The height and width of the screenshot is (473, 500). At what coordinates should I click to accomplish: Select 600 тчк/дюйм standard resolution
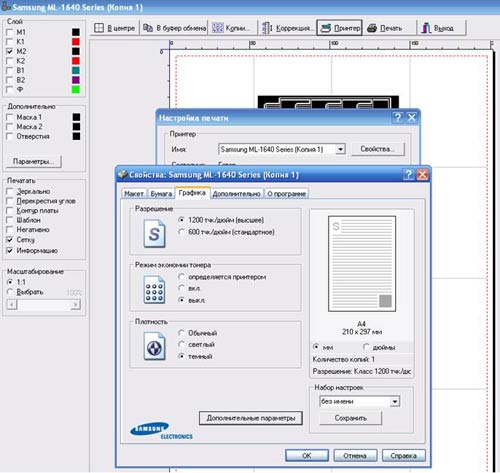181,232
